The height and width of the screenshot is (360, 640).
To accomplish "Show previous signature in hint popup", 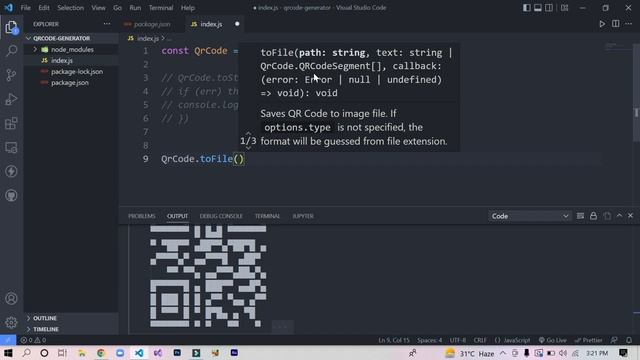I will click(248, 133).
